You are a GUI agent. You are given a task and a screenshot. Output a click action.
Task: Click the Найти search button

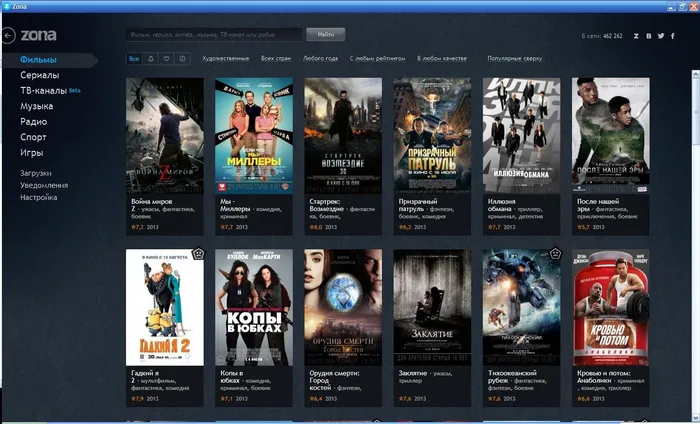(x=325, y=34)
